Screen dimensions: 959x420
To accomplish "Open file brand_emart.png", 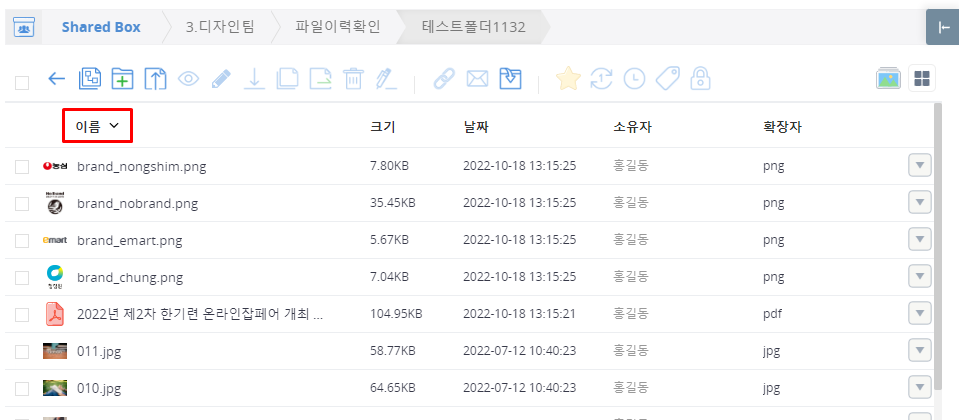I will pos(129,241).
